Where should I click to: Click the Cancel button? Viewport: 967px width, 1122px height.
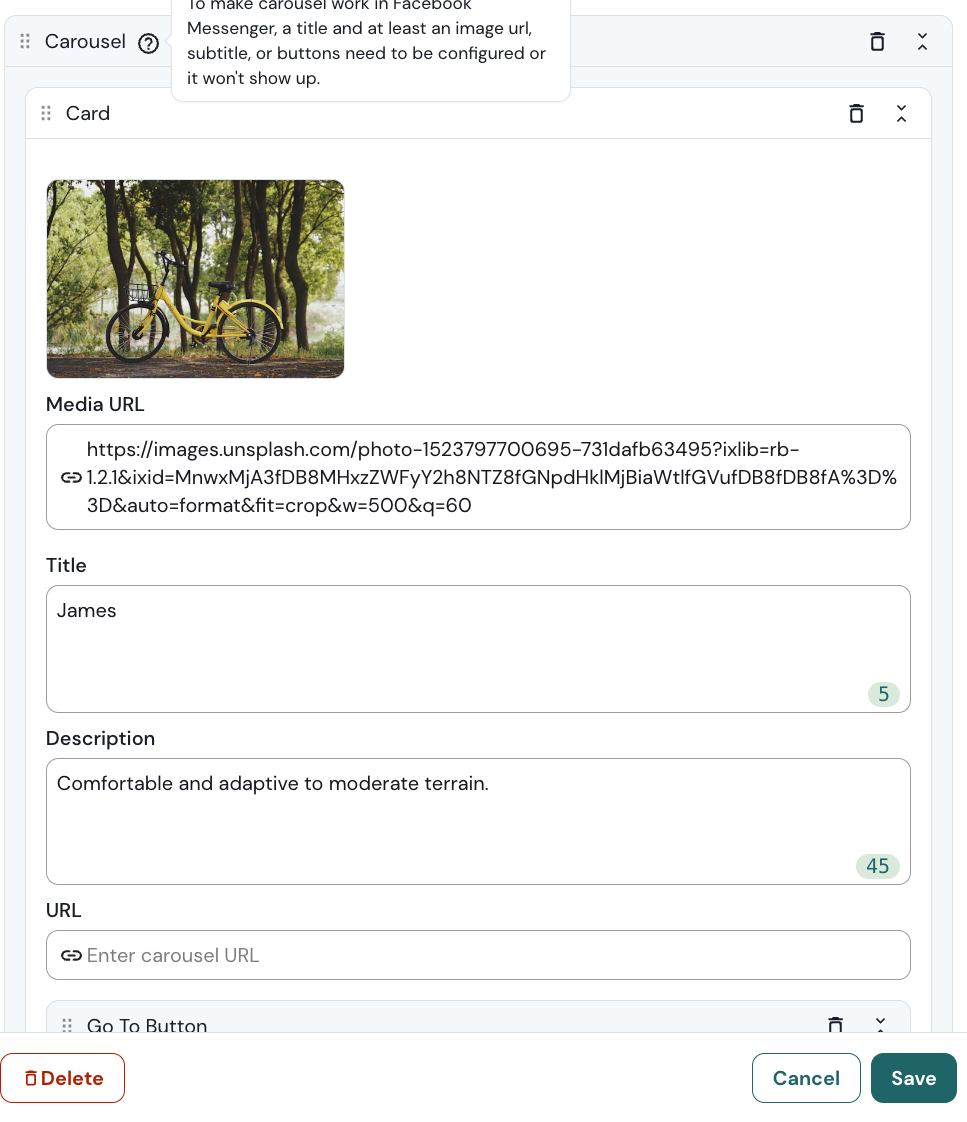pyautogui.click(x=806, y=1078)
